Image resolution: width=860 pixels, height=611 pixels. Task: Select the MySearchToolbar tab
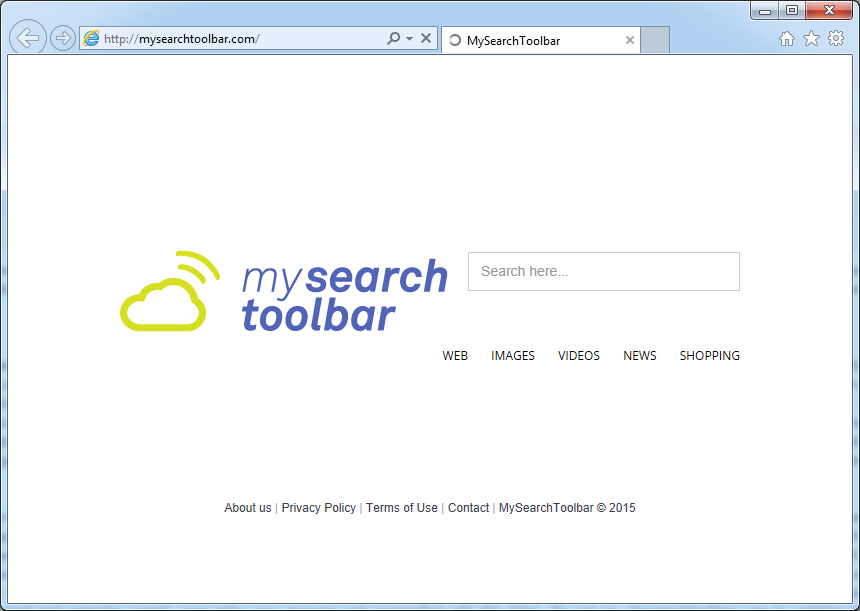(541, 40)
